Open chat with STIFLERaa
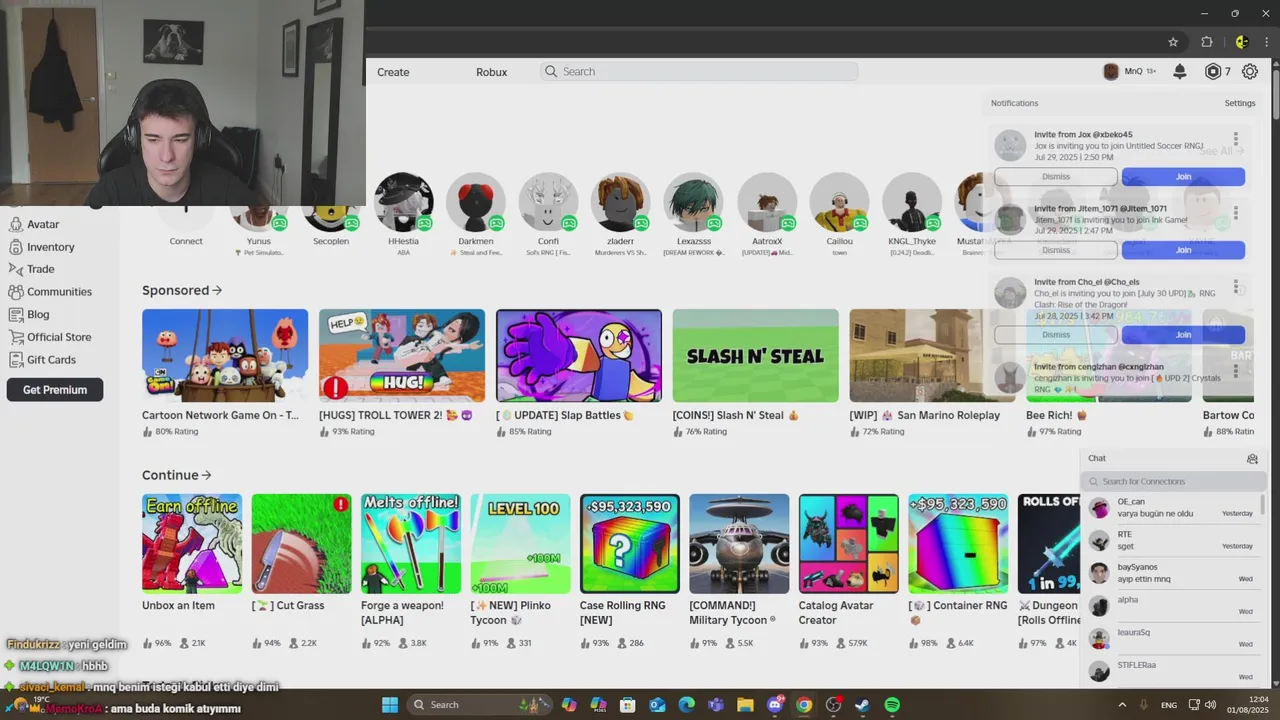The image size is (1280, 720). (x=1171, y=671)
